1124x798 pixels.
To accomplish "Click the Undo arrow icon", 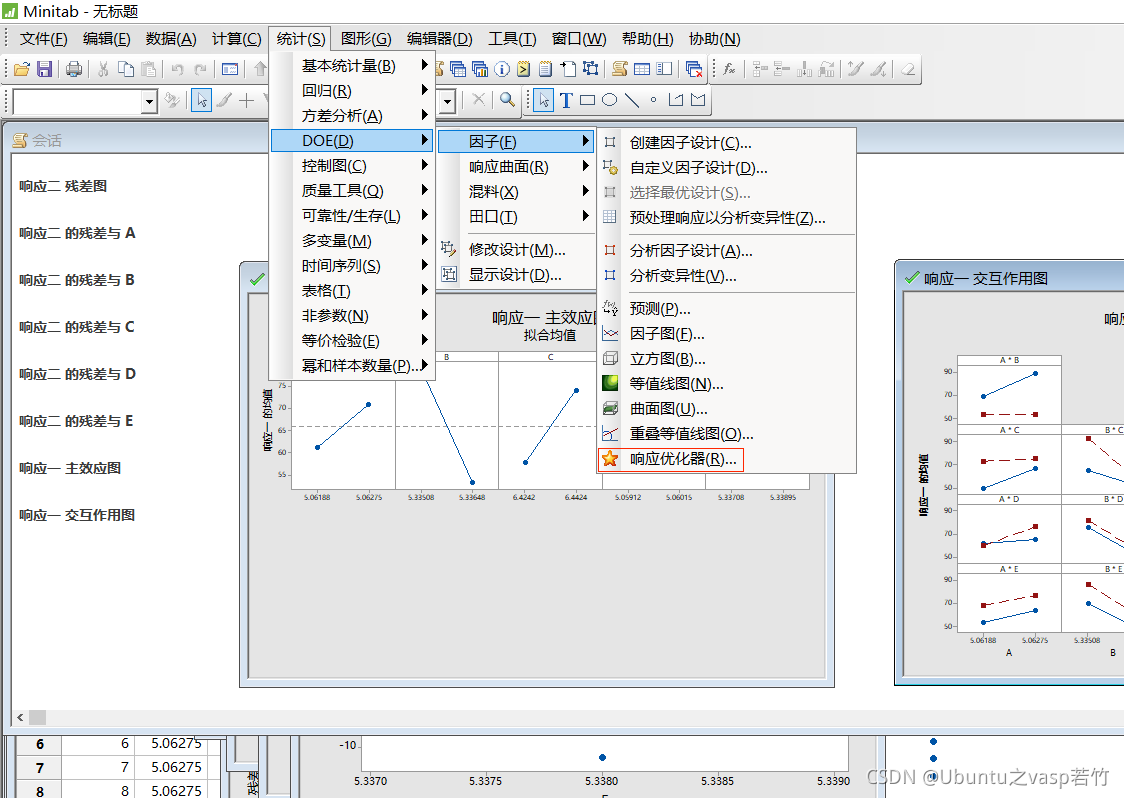I will pos(178,69).
